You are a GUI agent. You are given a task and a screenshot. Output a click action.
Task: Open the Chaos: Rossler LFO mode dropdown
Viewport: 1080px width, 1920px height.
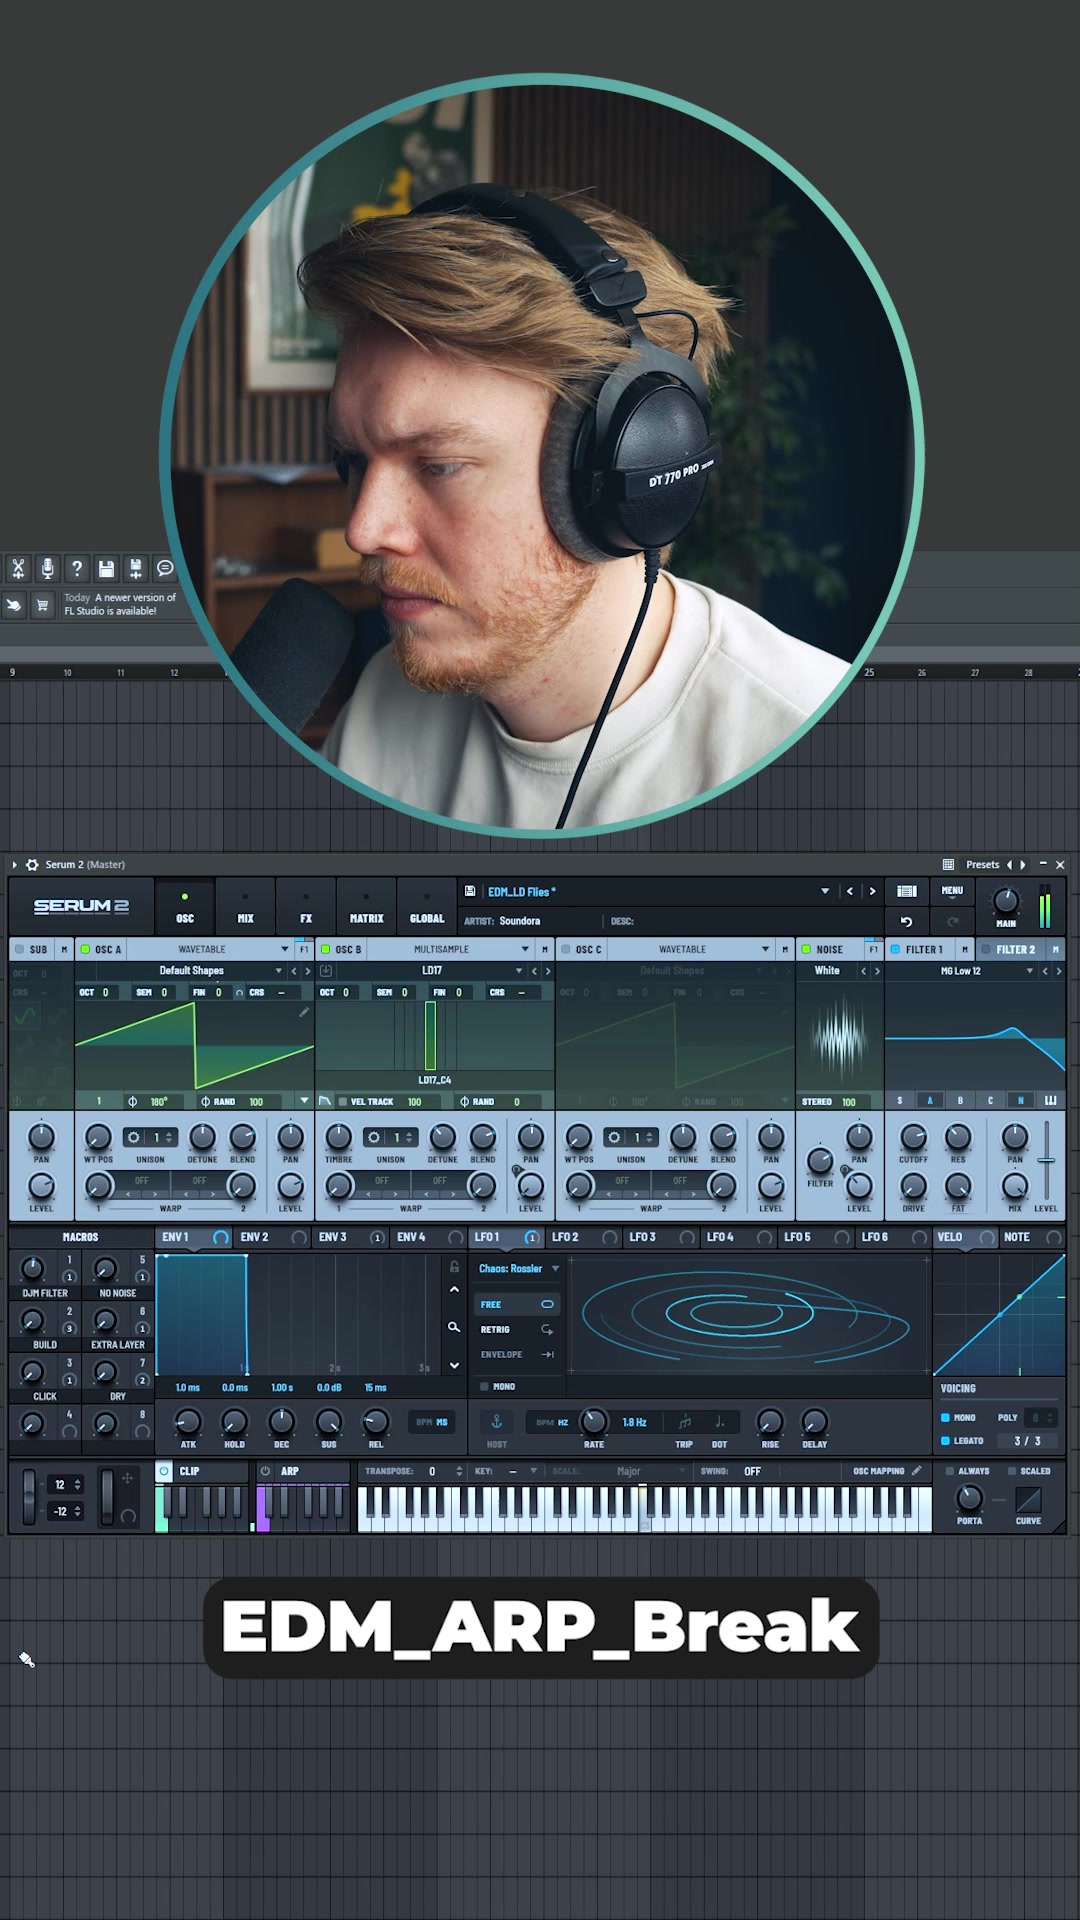(518, 1269)
